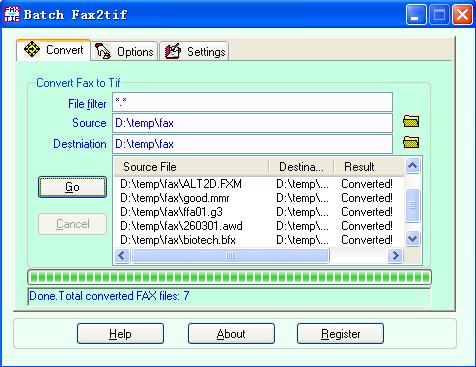The height and width of the screenshot is (367, 476).
Task: Open the Help button
Action: coord(120,334)
